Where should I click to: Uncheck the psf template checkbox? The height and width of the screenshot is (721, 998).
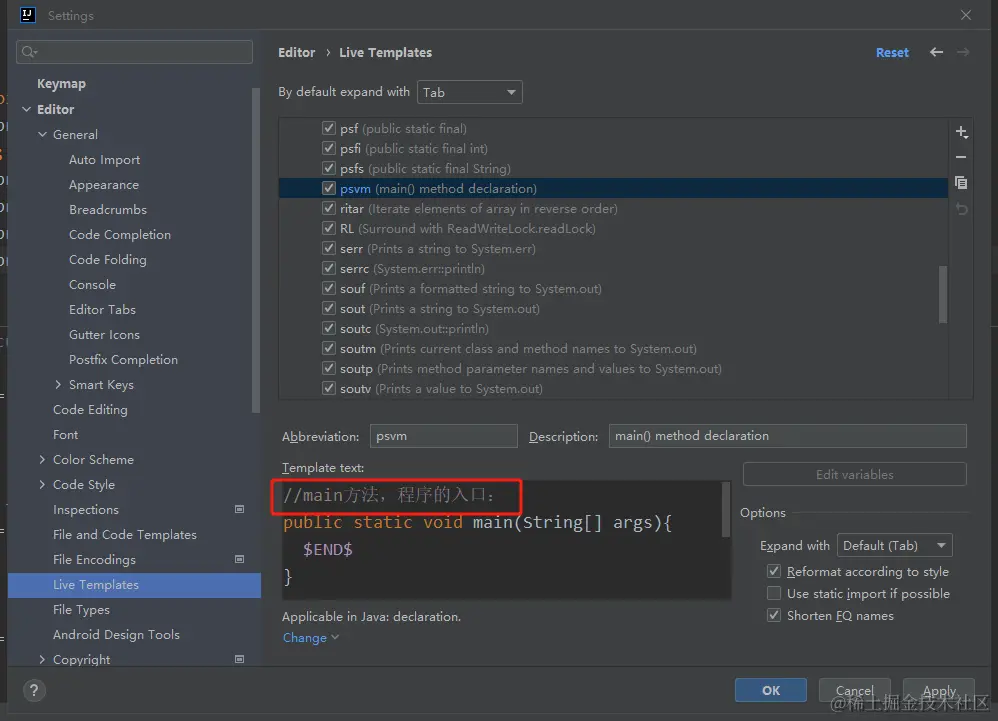coord(328,128)
